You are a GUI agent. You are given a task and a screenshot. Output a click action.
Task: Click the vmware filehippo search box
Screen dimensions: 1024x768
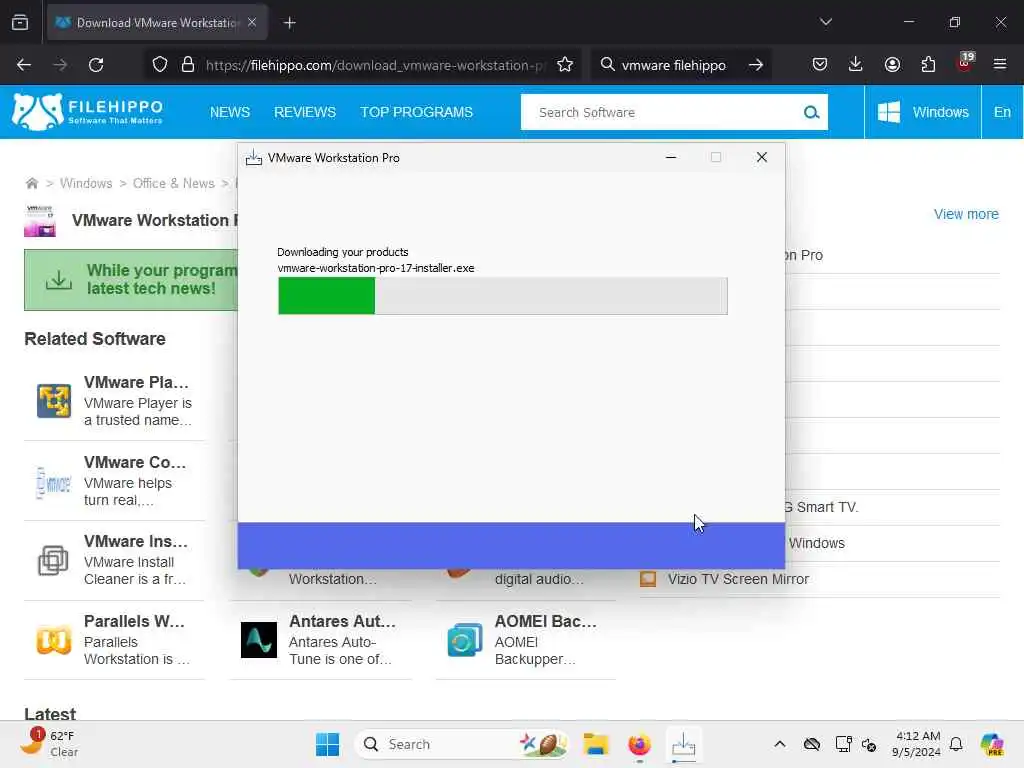pos(673,65)
